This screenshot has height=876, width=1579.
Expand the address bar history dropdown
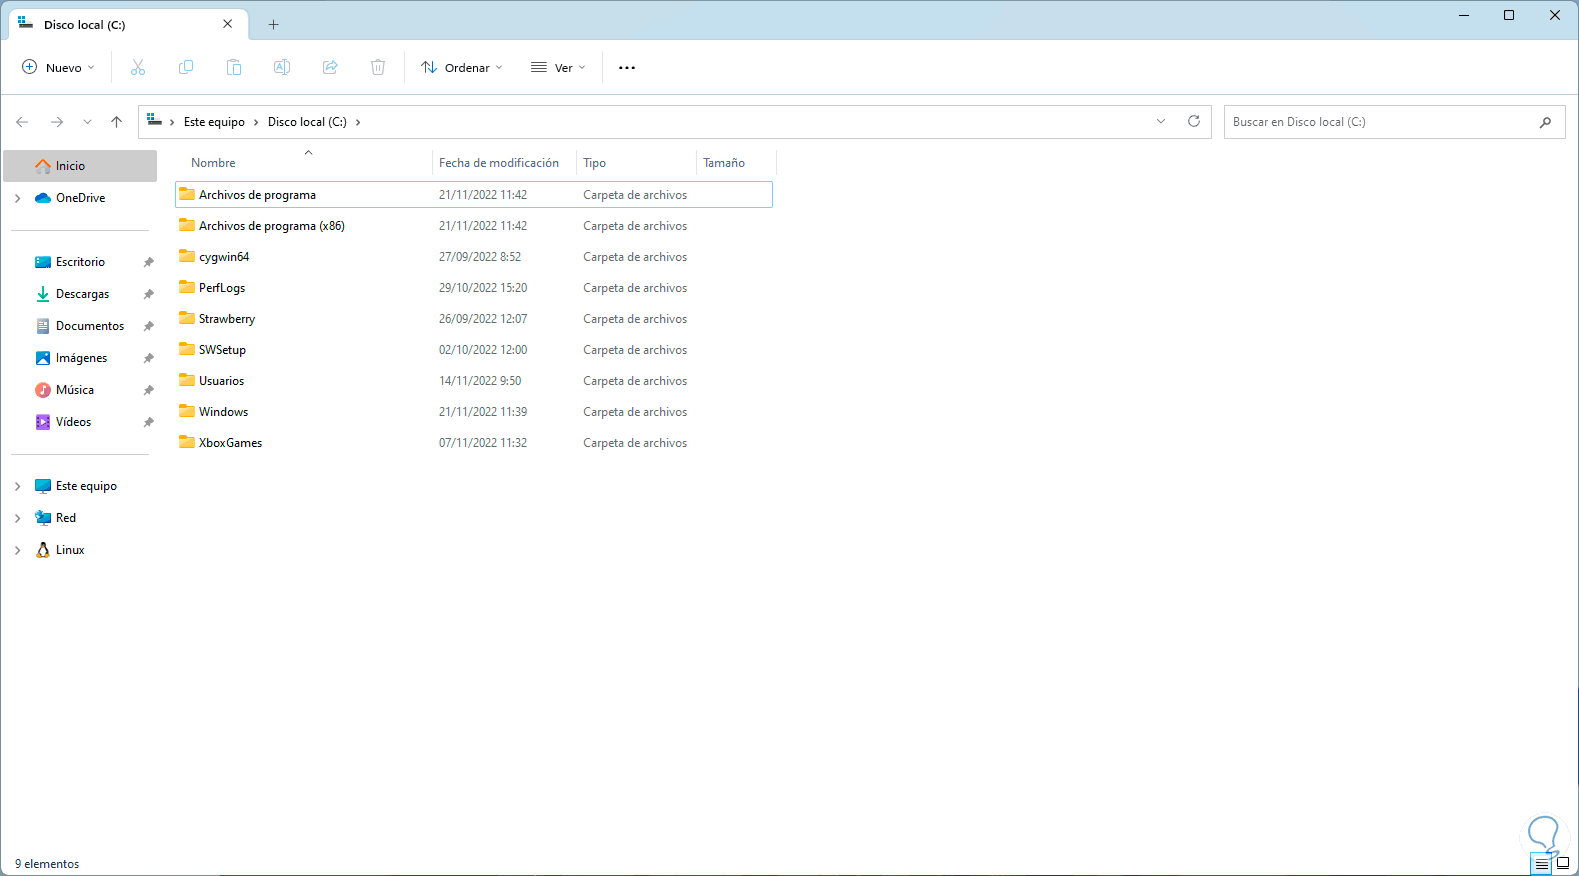pyautogui.click(x=1161, y=122)
